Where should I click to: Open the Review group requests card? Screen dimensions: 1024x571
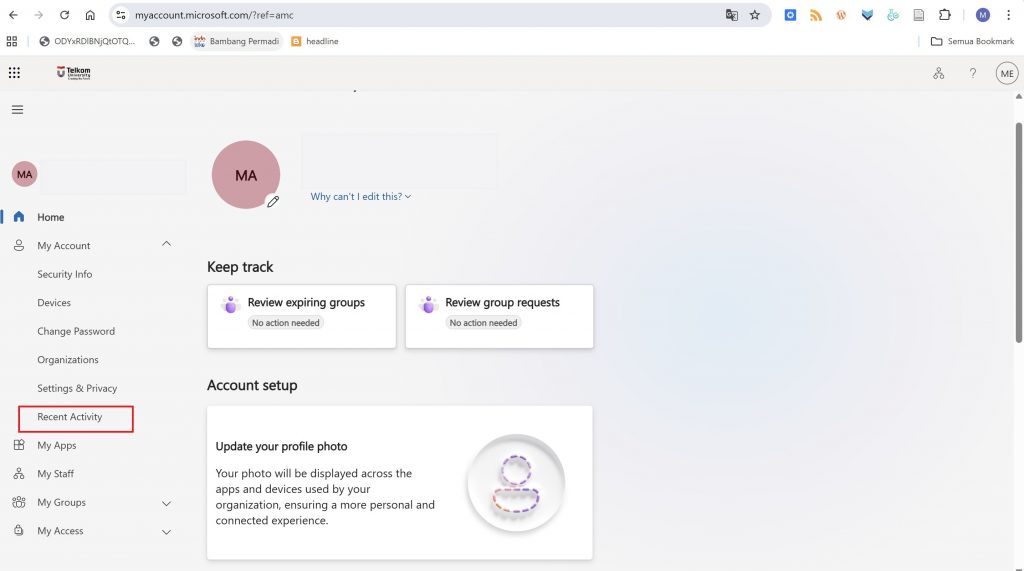click(x=499, y=316)
